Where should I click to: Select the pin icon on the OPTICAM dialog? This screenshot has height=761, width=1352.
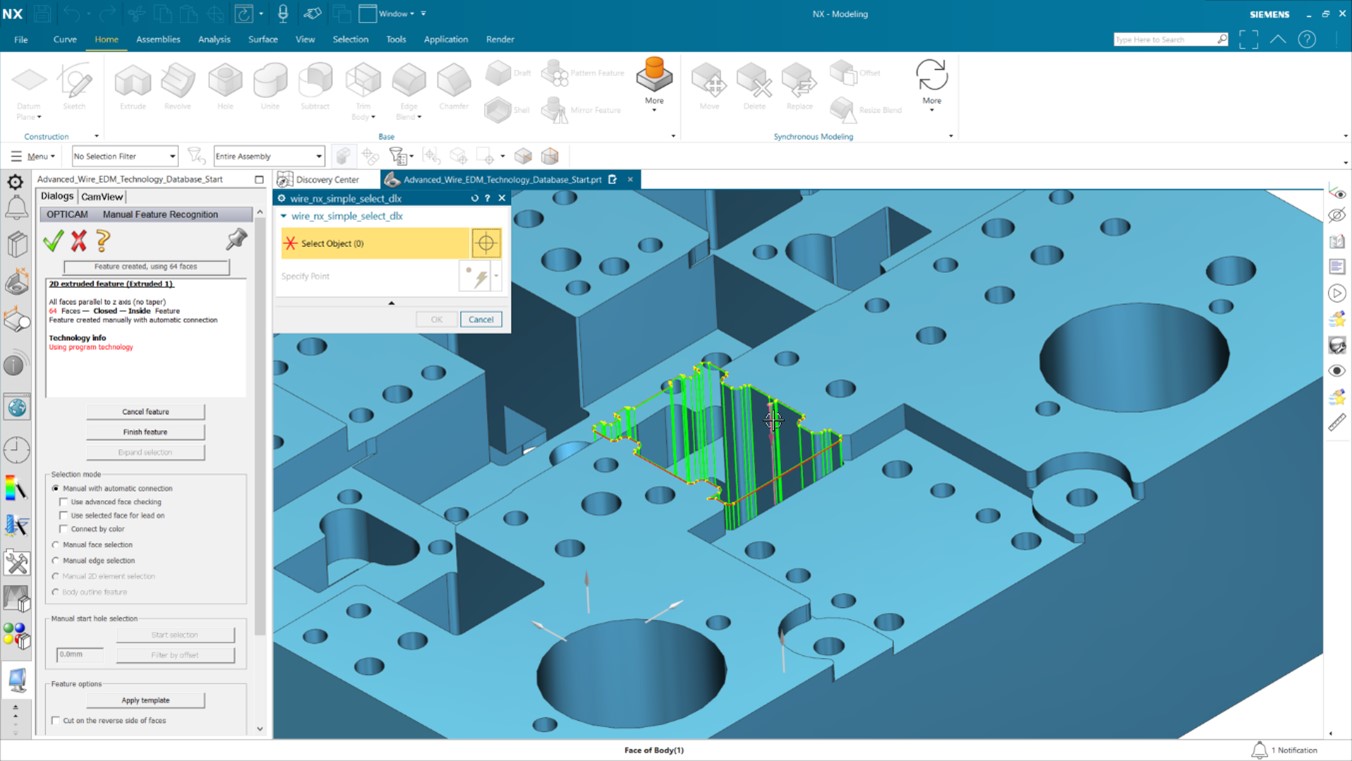click(x=236, y=240)
